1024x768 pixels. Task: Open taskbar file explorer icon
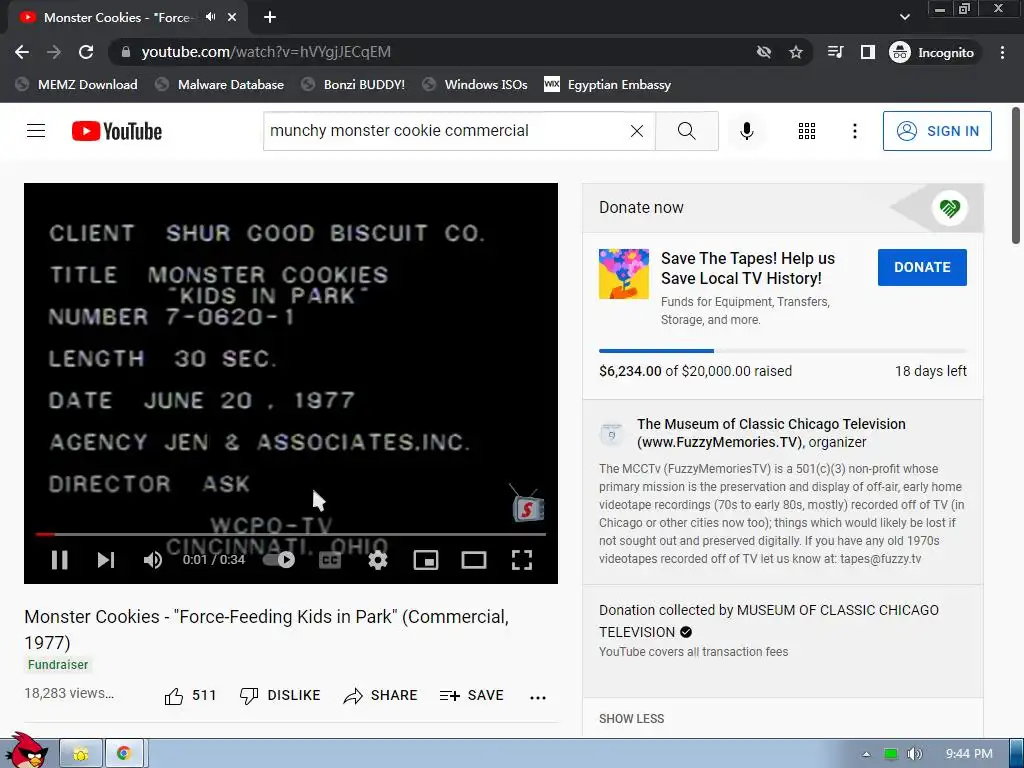pos(81,754)
